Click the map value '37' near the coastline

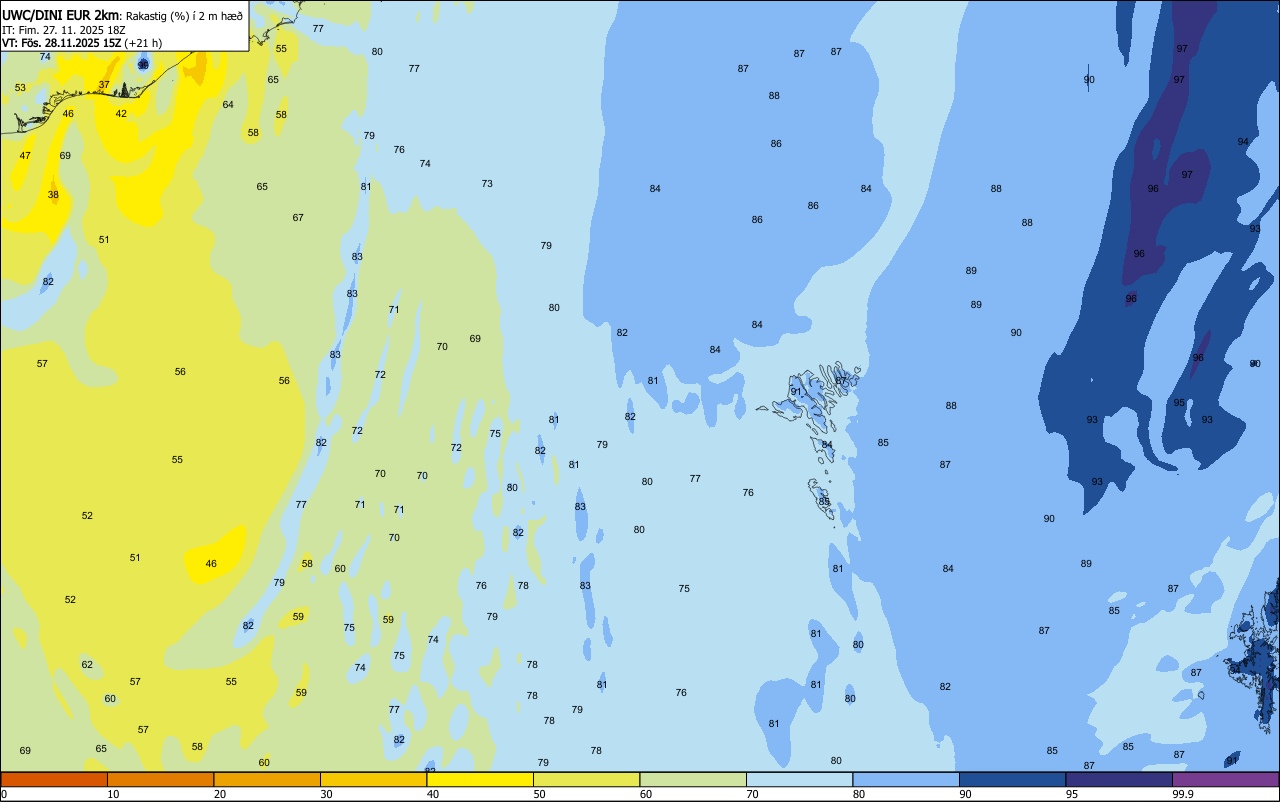point(104,85)
